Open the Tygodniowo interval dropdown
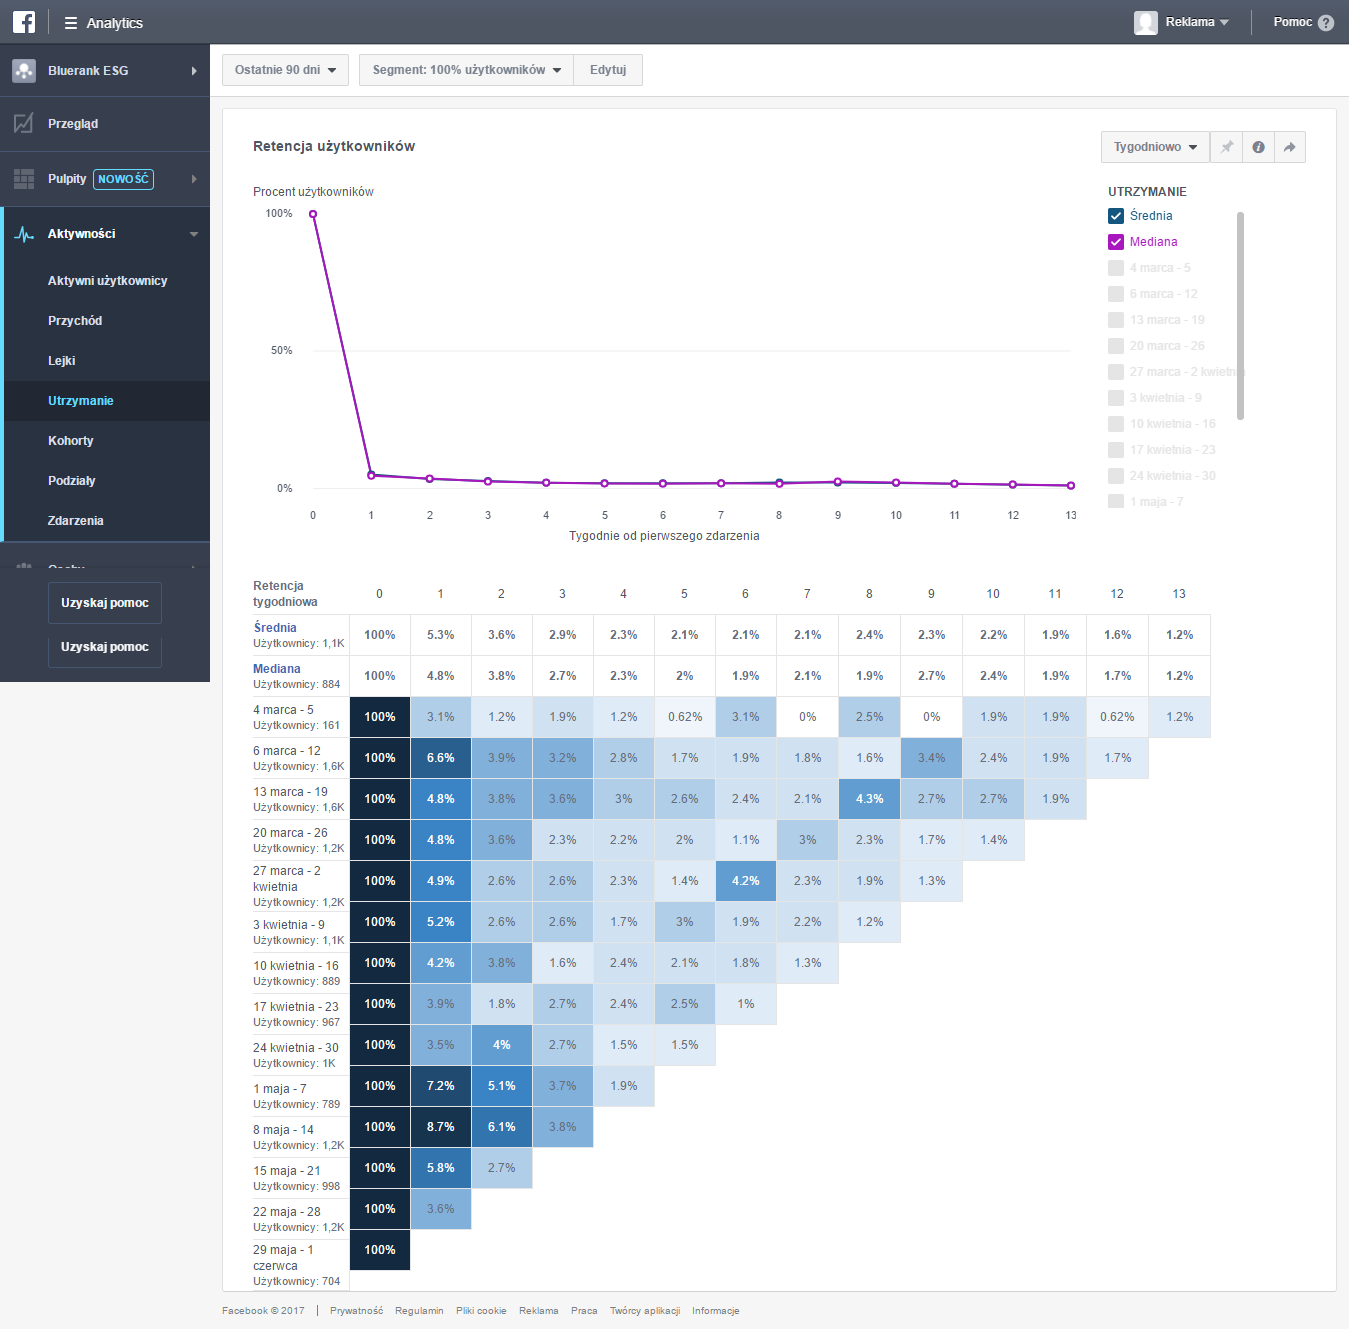The image size is (1349, 1329). click(x=1155, y=147)
